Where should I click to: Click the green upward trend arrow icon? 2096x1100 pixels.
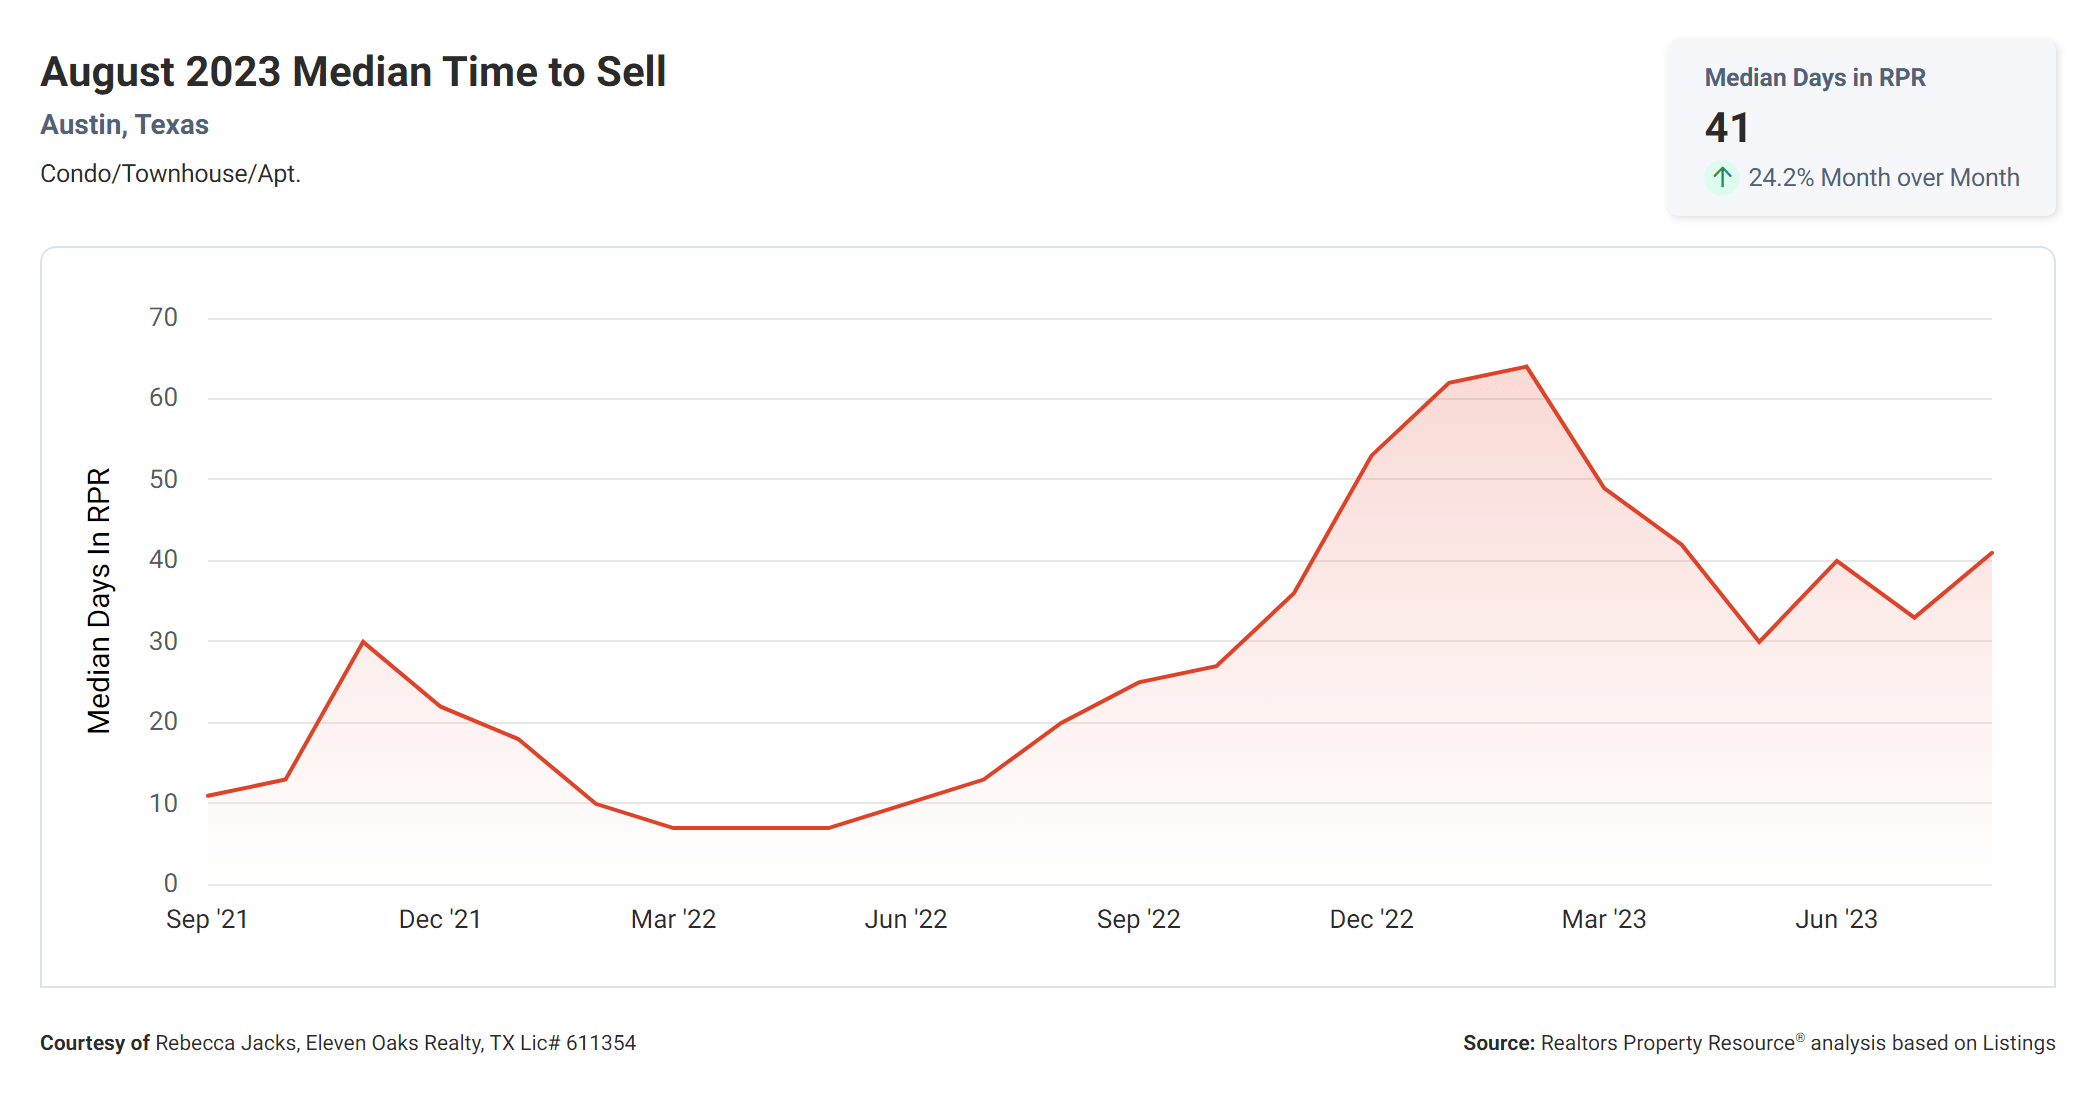(1721, 177)
